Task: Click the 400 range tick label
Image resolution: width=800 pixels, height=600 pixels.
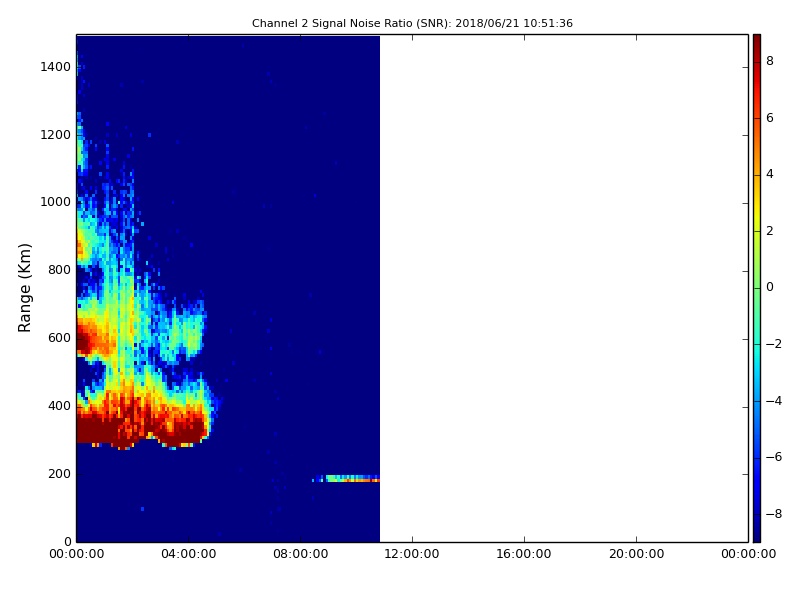Action: coord(59,406)
